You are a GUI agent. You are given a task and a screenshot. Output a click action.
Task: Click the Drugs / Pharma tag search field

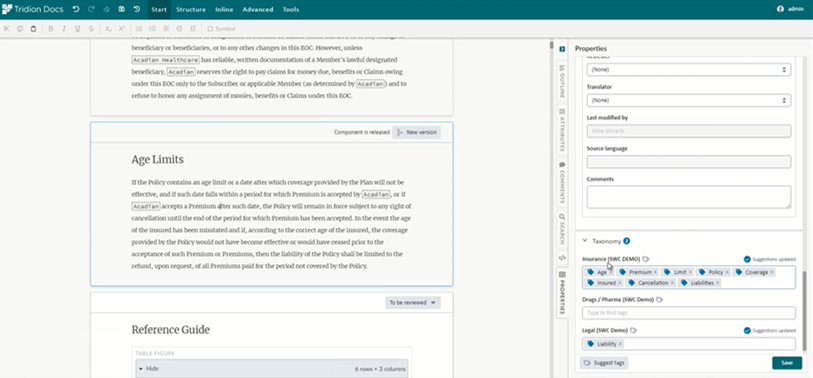pyautogui.click(x=689, y=313)
